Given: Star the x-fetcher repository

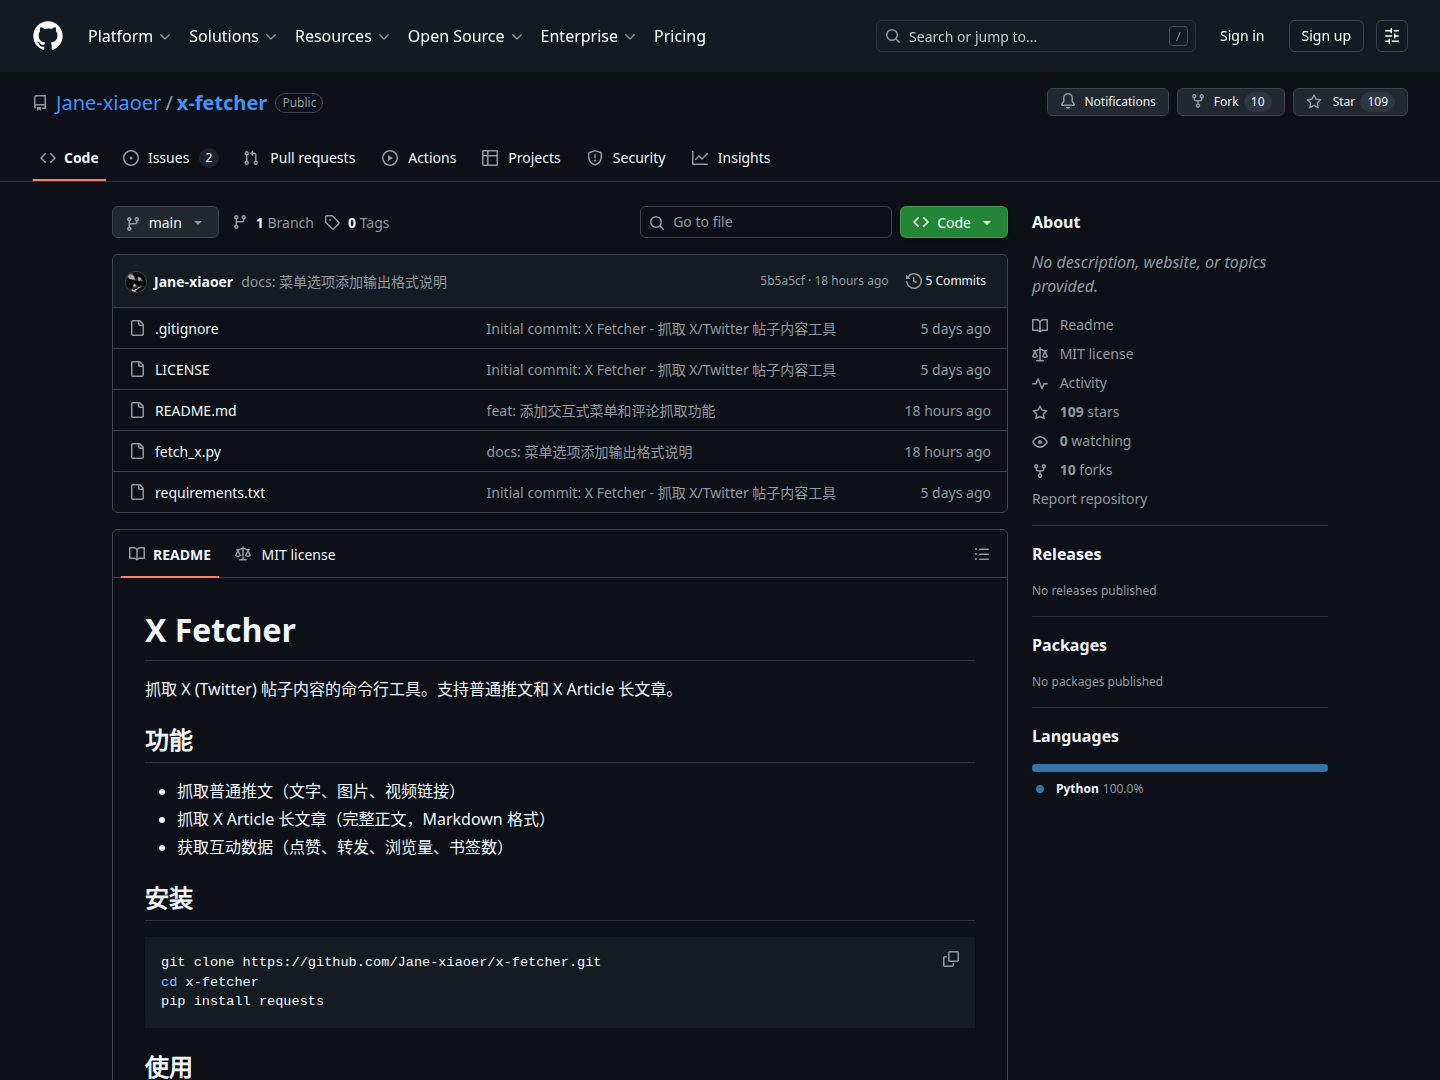Looking at the screenshot, I should pos(1349,102).
